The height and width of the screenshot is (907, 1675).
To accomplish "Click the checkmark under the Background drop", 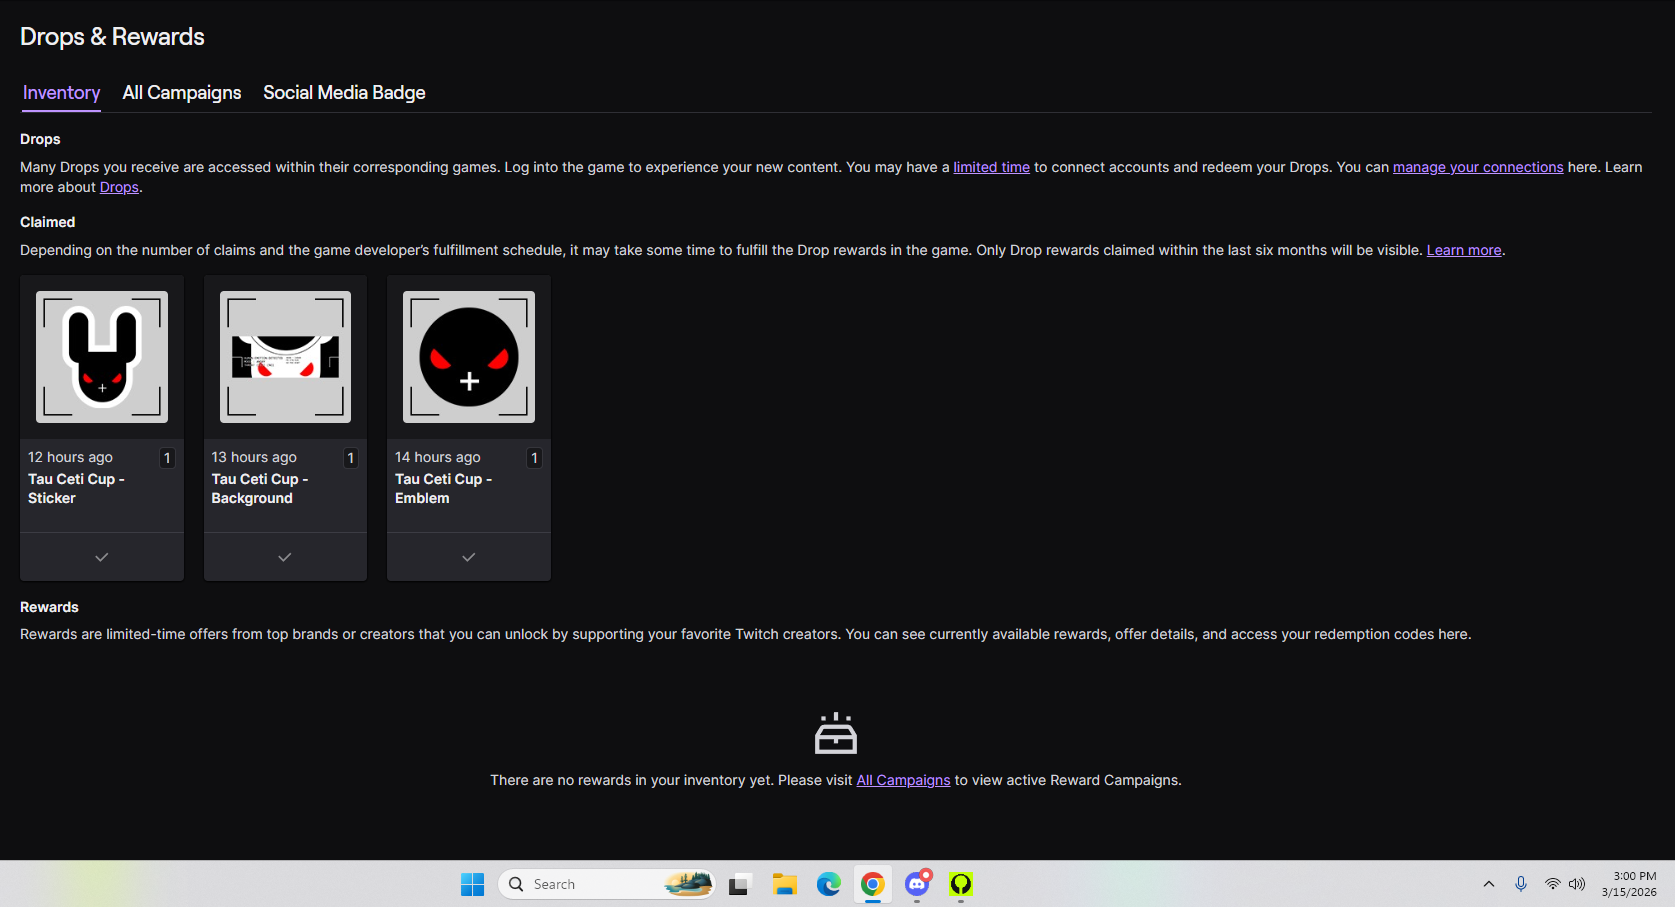I will 285,557.
